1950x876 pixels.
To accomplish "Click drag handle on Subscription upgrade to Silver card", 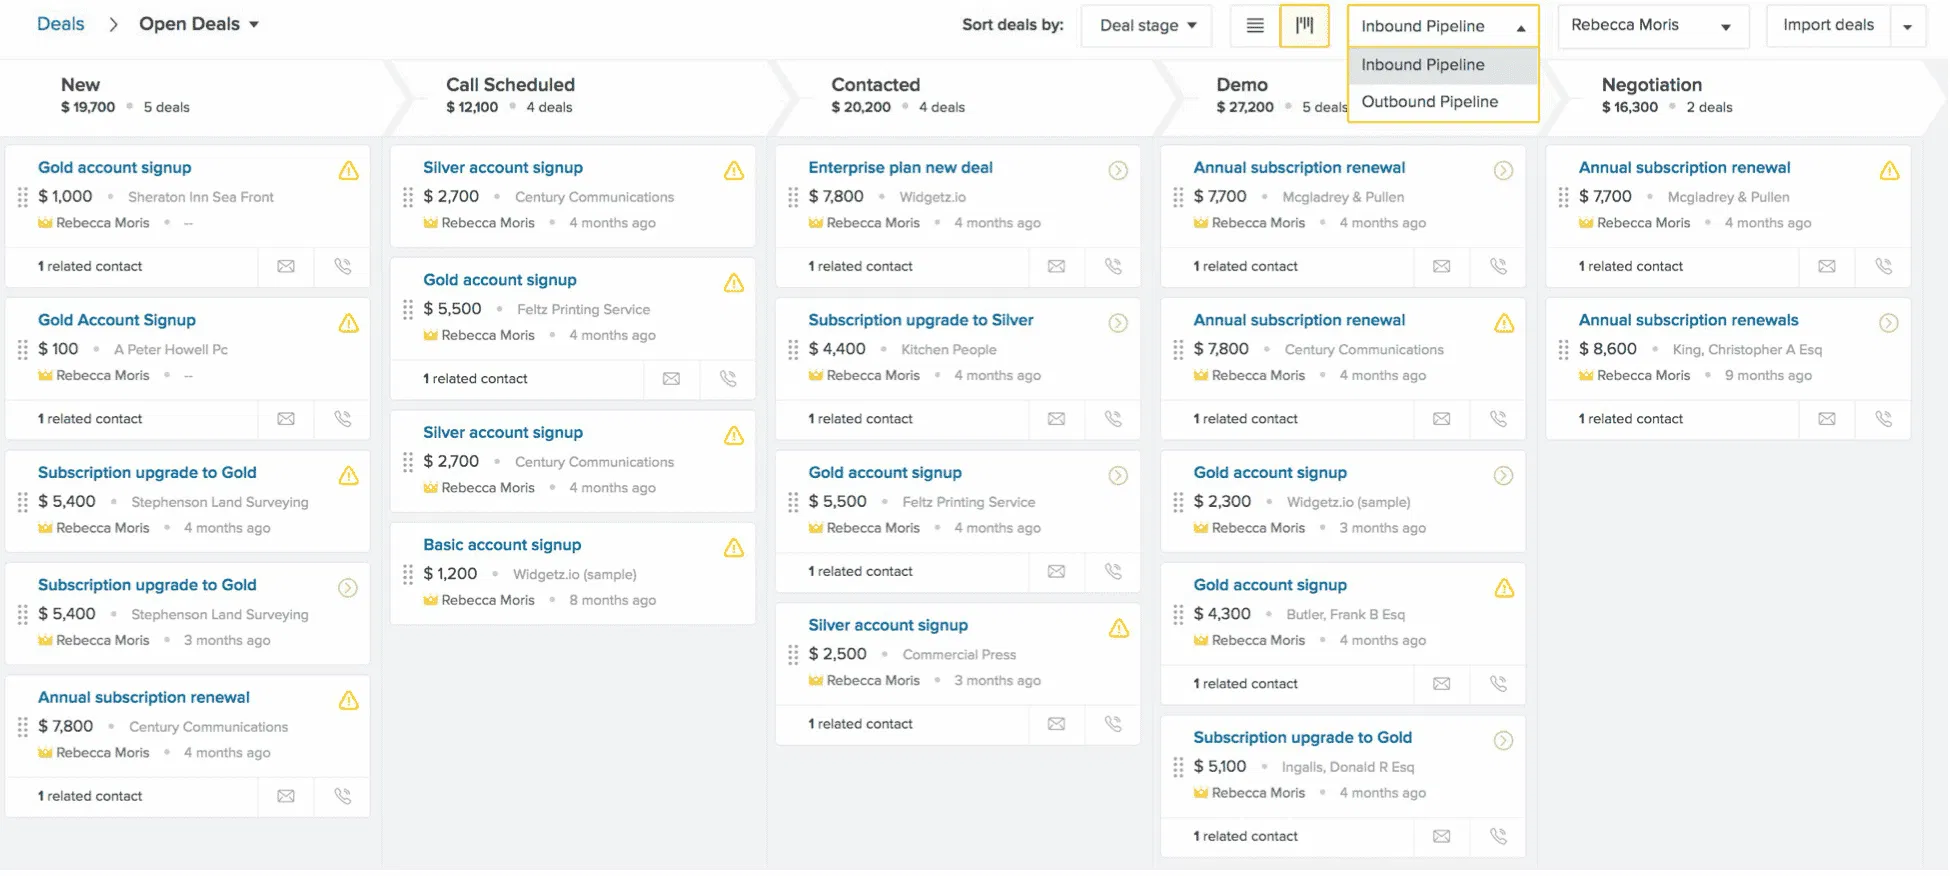I will click(x=793, y=350).
